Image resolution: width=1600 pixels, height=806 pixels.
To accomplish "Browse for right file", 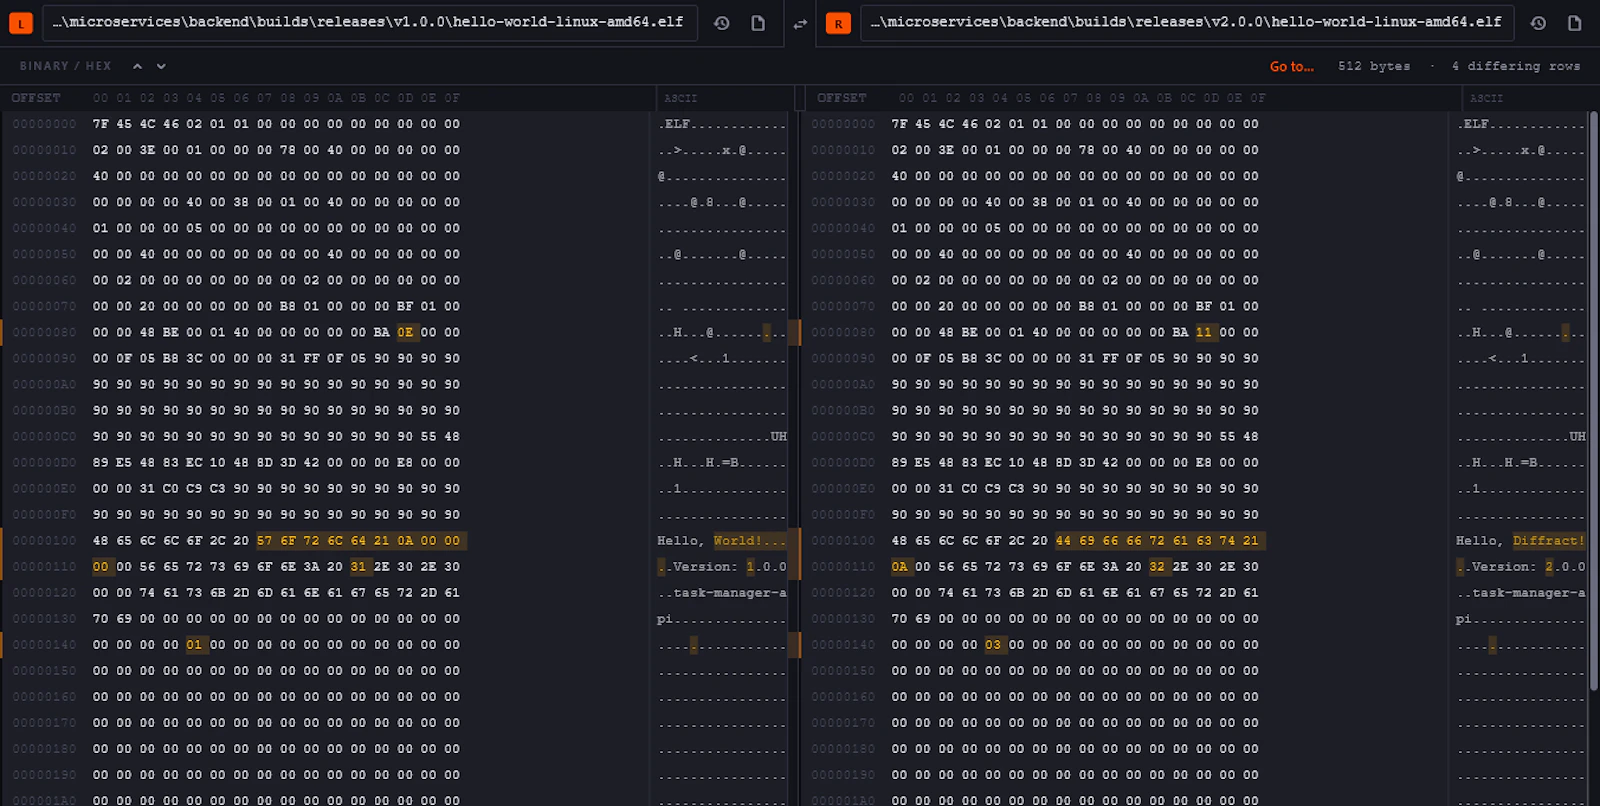I will tap(1574, 23).
